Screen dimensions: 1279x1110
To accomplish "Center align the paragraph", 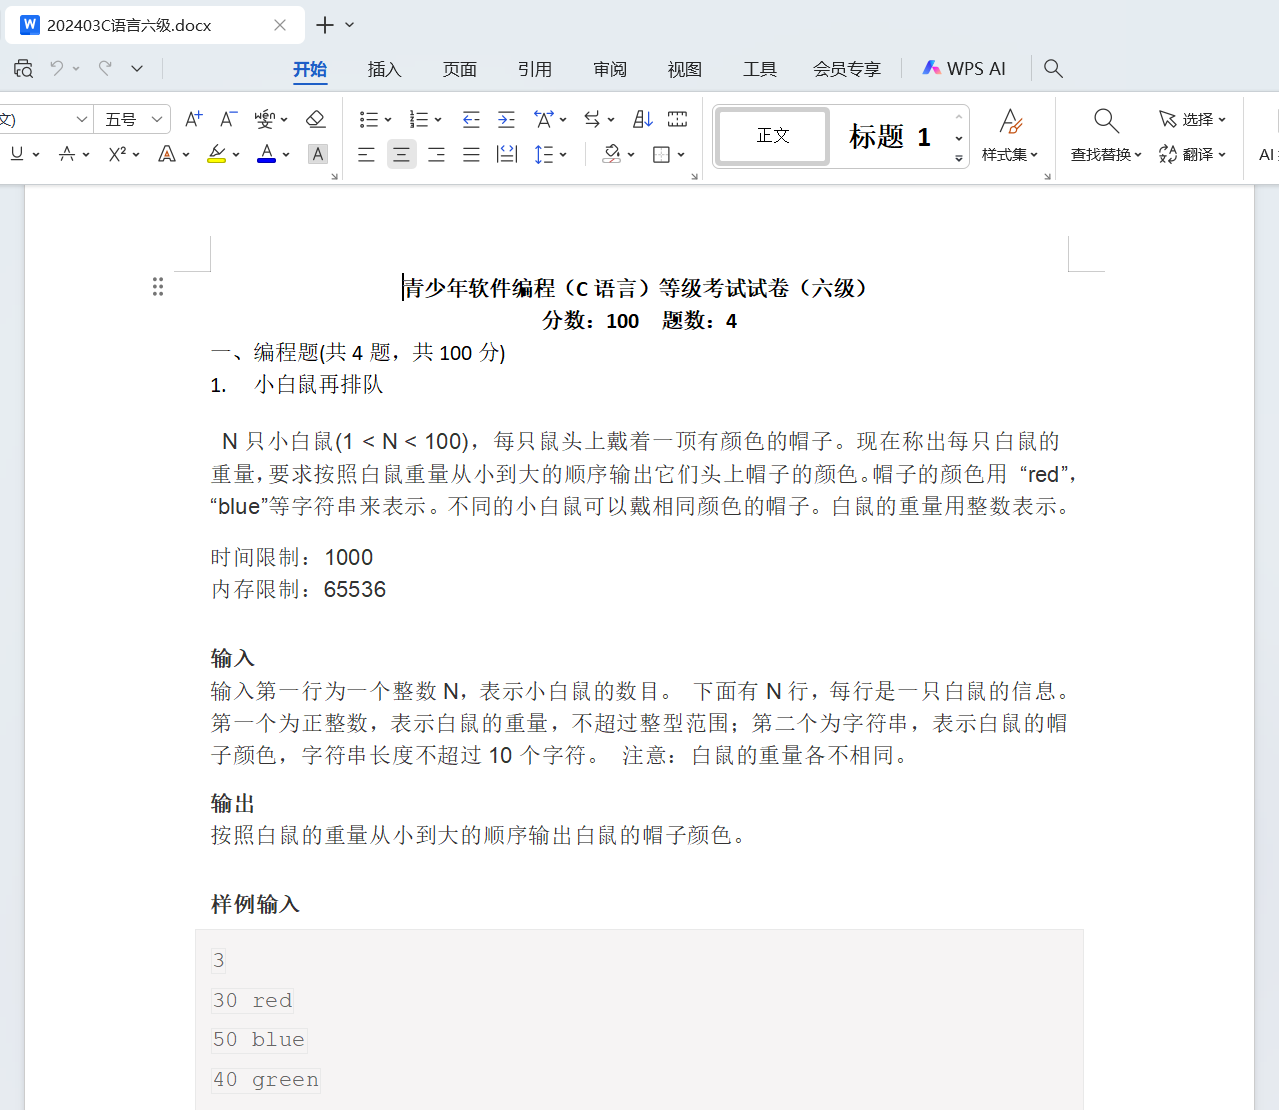I will (x=401, y=154).
